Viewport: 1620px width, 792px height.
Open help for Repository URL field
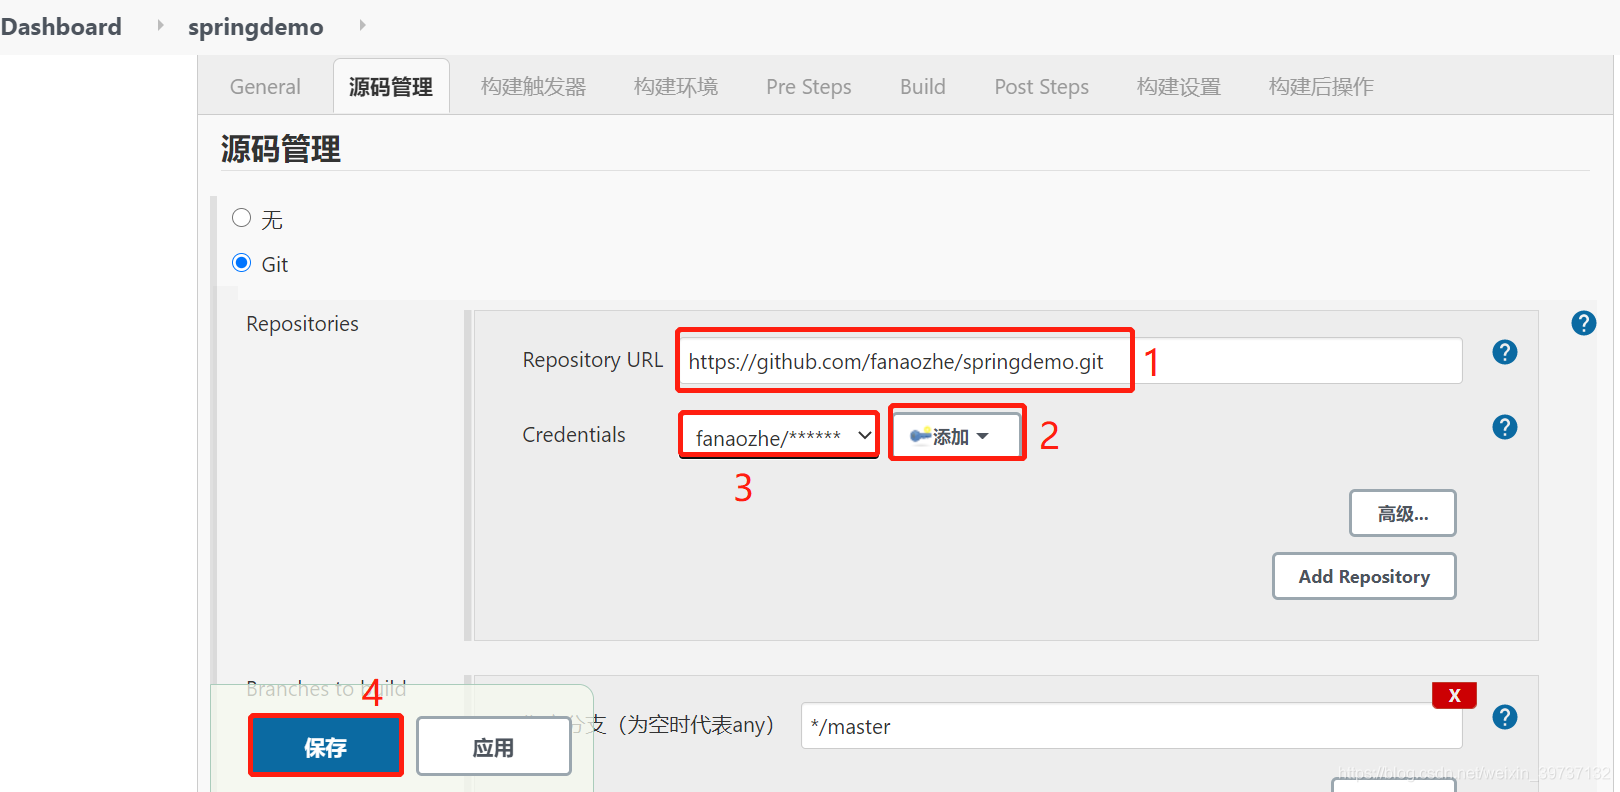(1504, 352)
